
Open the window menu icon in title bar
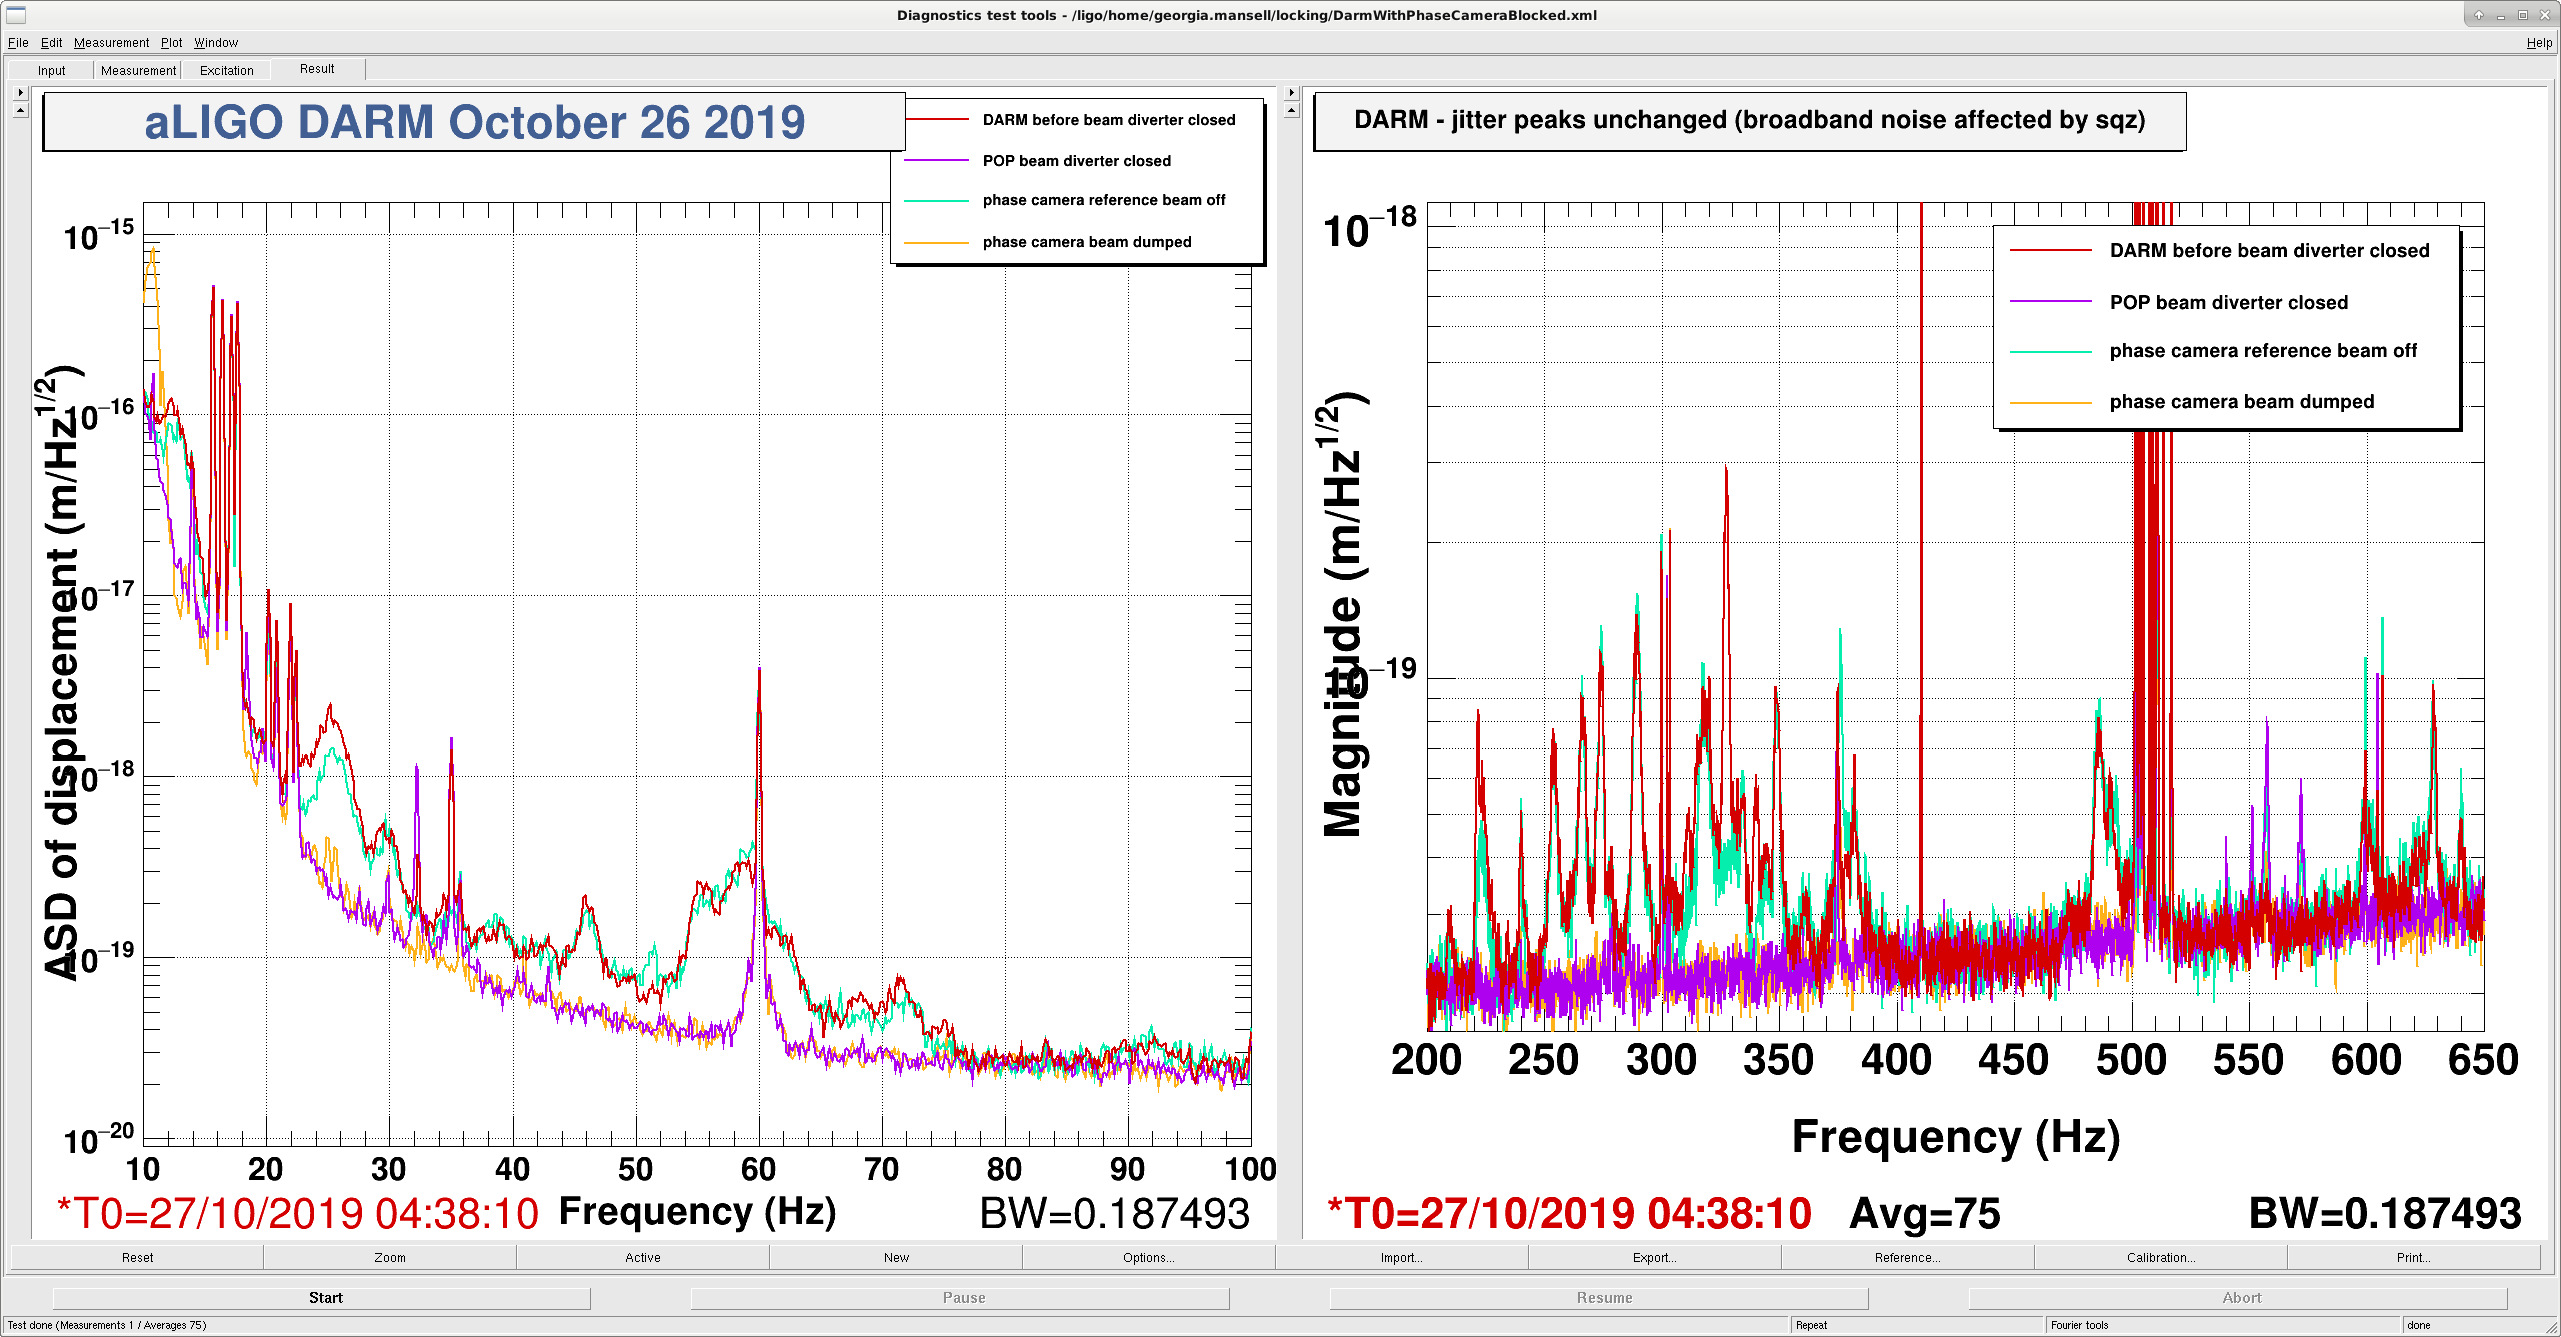16,15
